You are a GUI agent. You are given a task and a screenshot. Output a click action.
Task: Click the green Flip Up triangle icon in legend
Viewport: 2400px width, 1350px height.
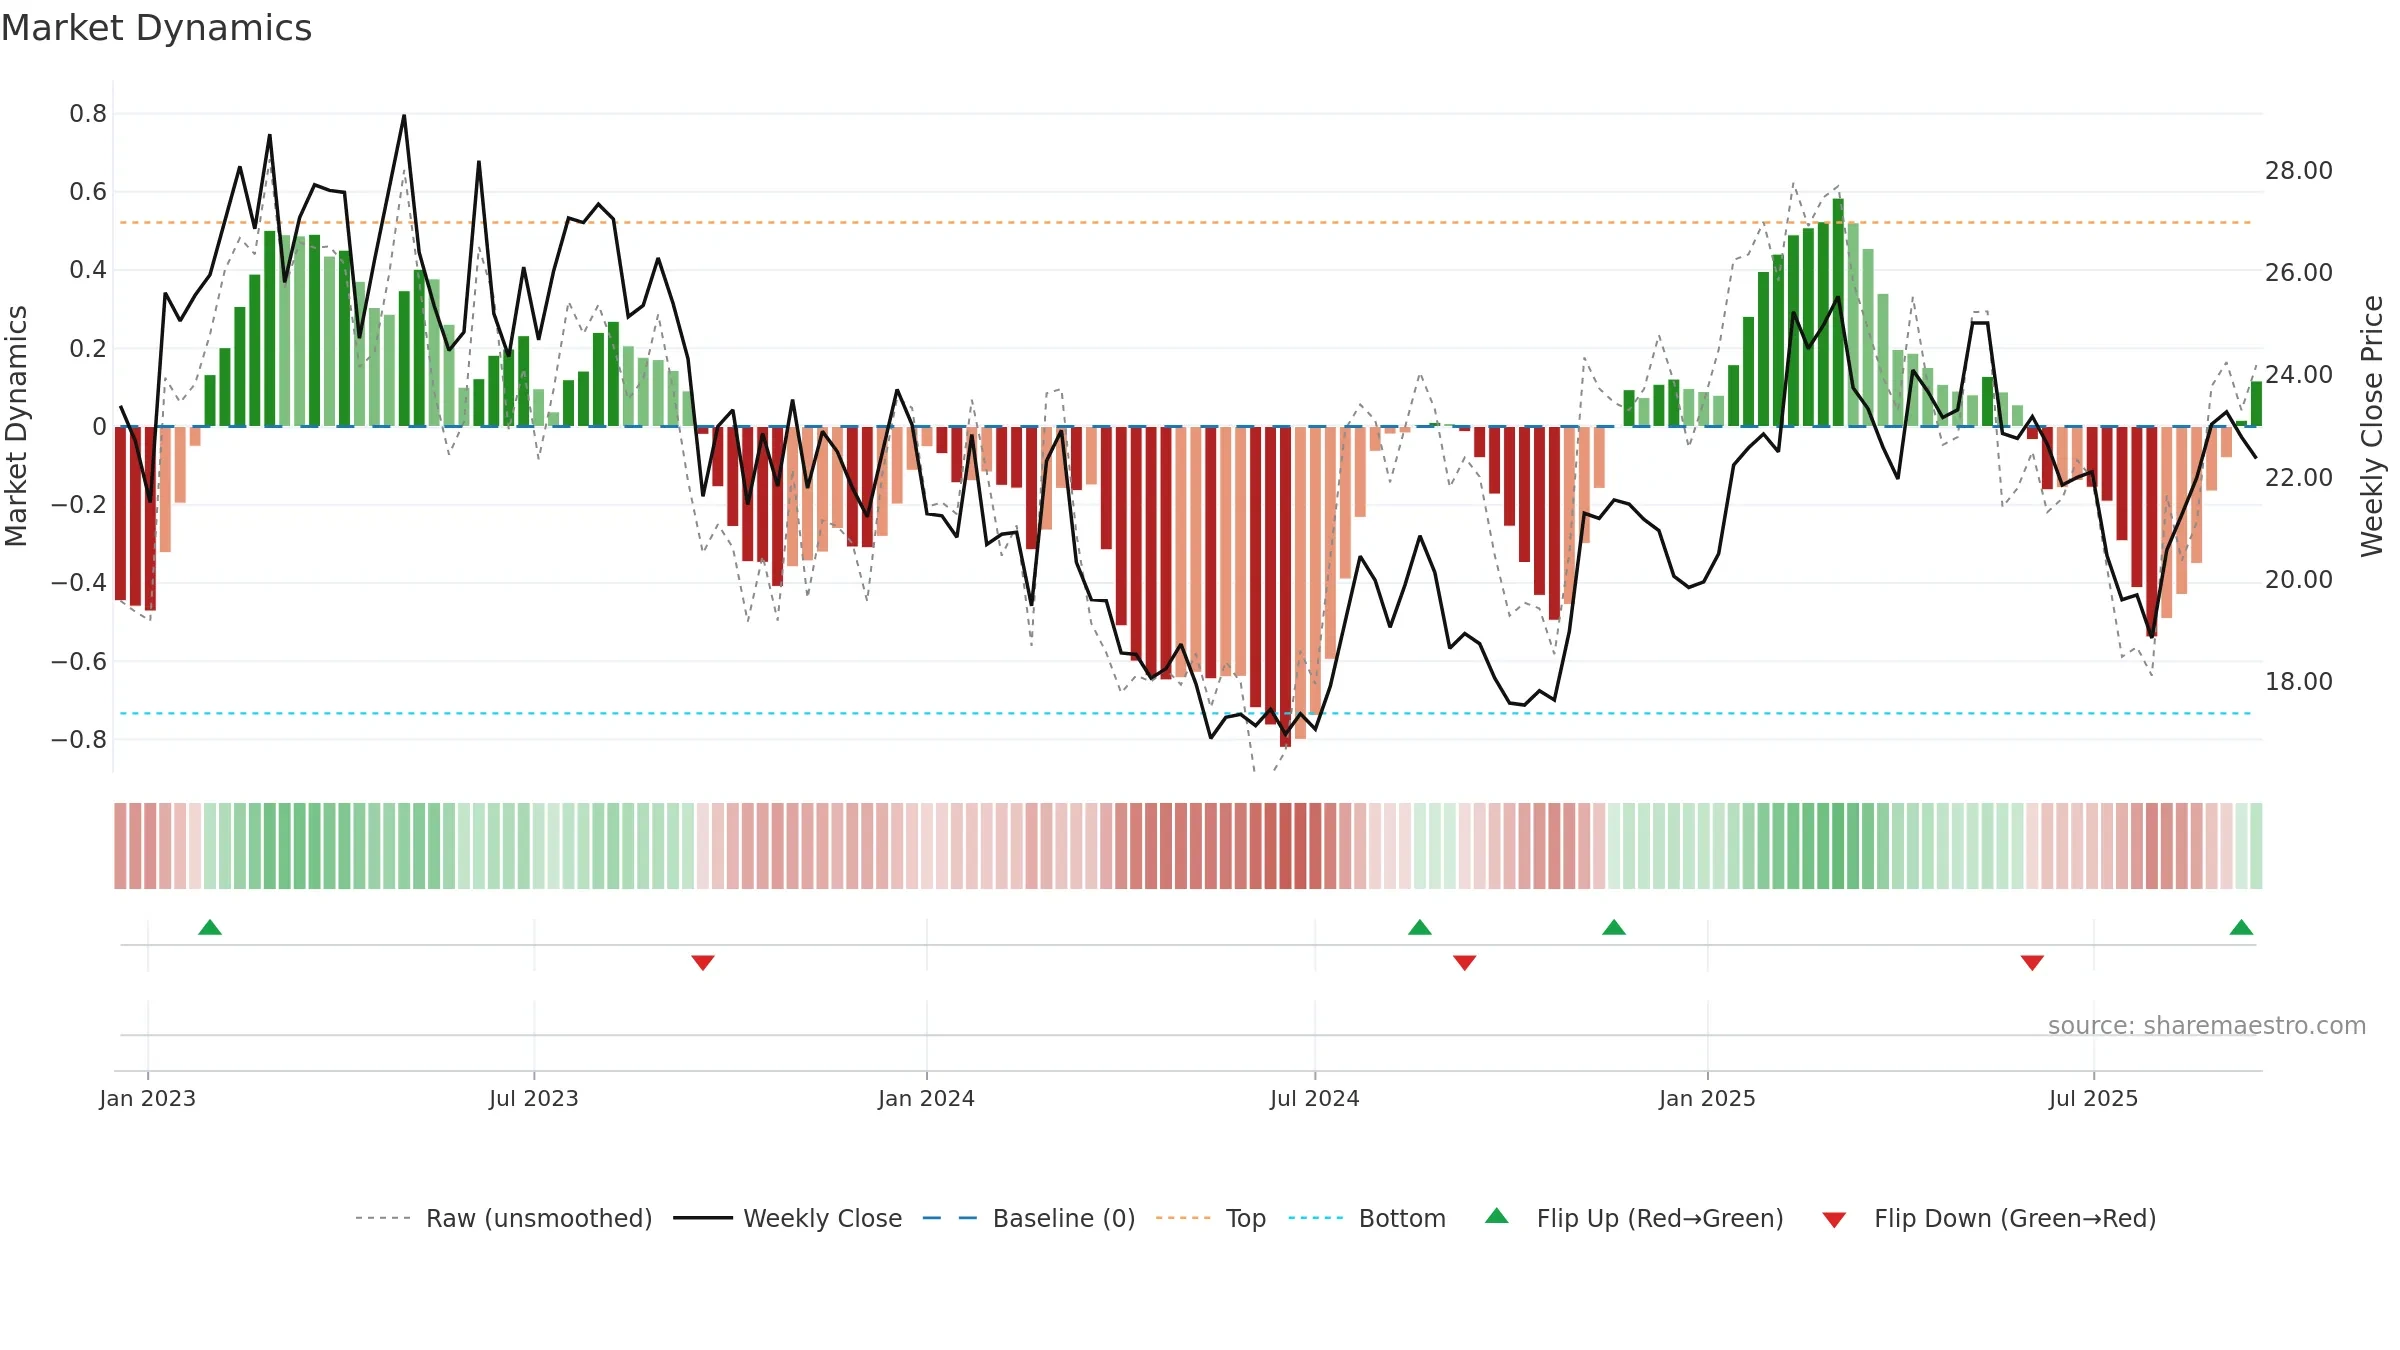tap(1497, 1216)
